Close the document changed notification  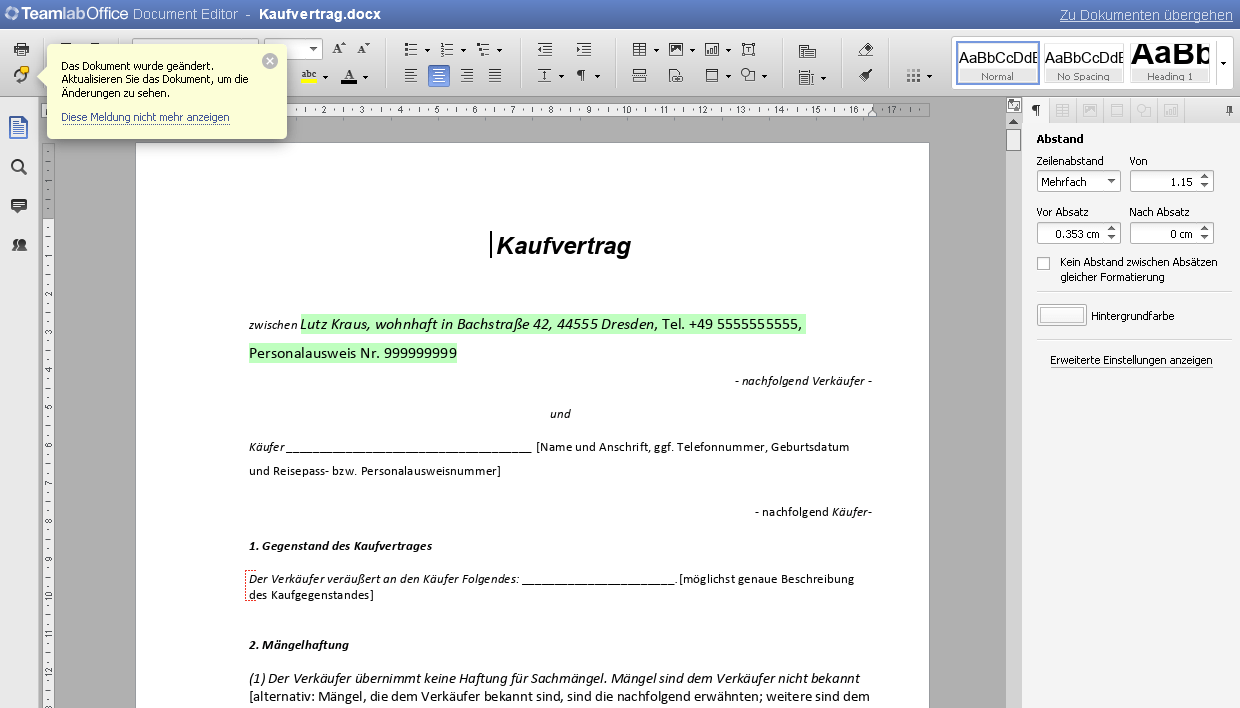click(x=270, y=61)
